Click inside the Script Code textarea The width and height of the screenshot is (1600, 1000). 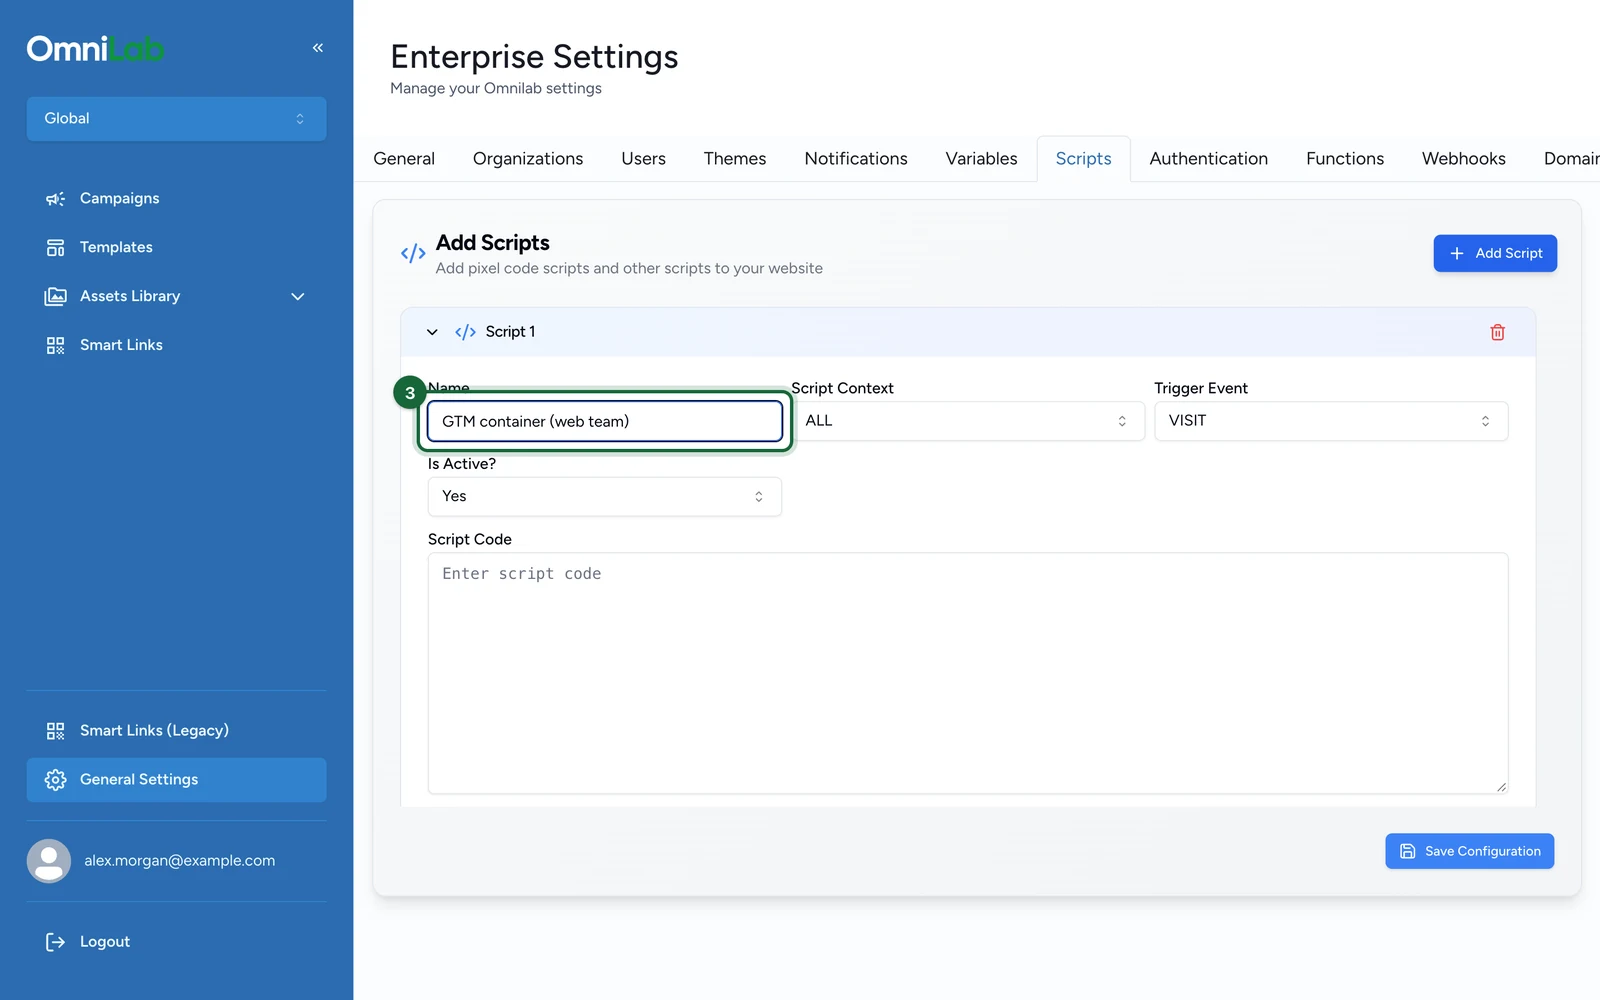coord(967,674)
